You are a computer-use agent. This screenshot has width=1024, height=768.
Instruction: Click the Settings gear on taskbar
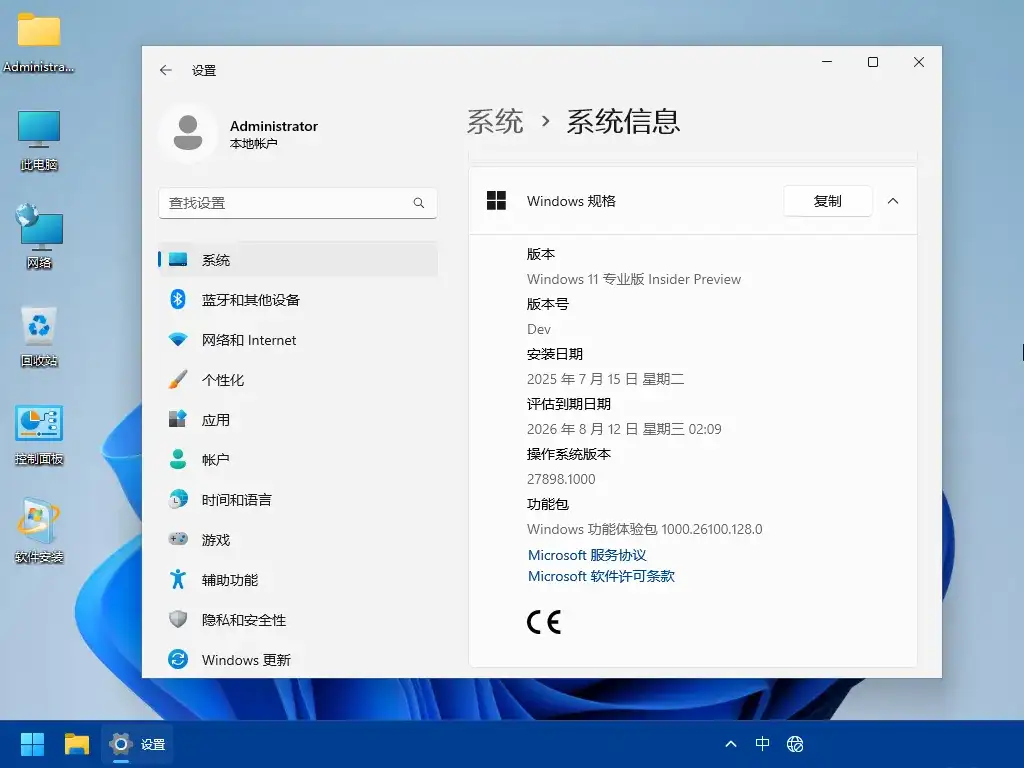121,744
